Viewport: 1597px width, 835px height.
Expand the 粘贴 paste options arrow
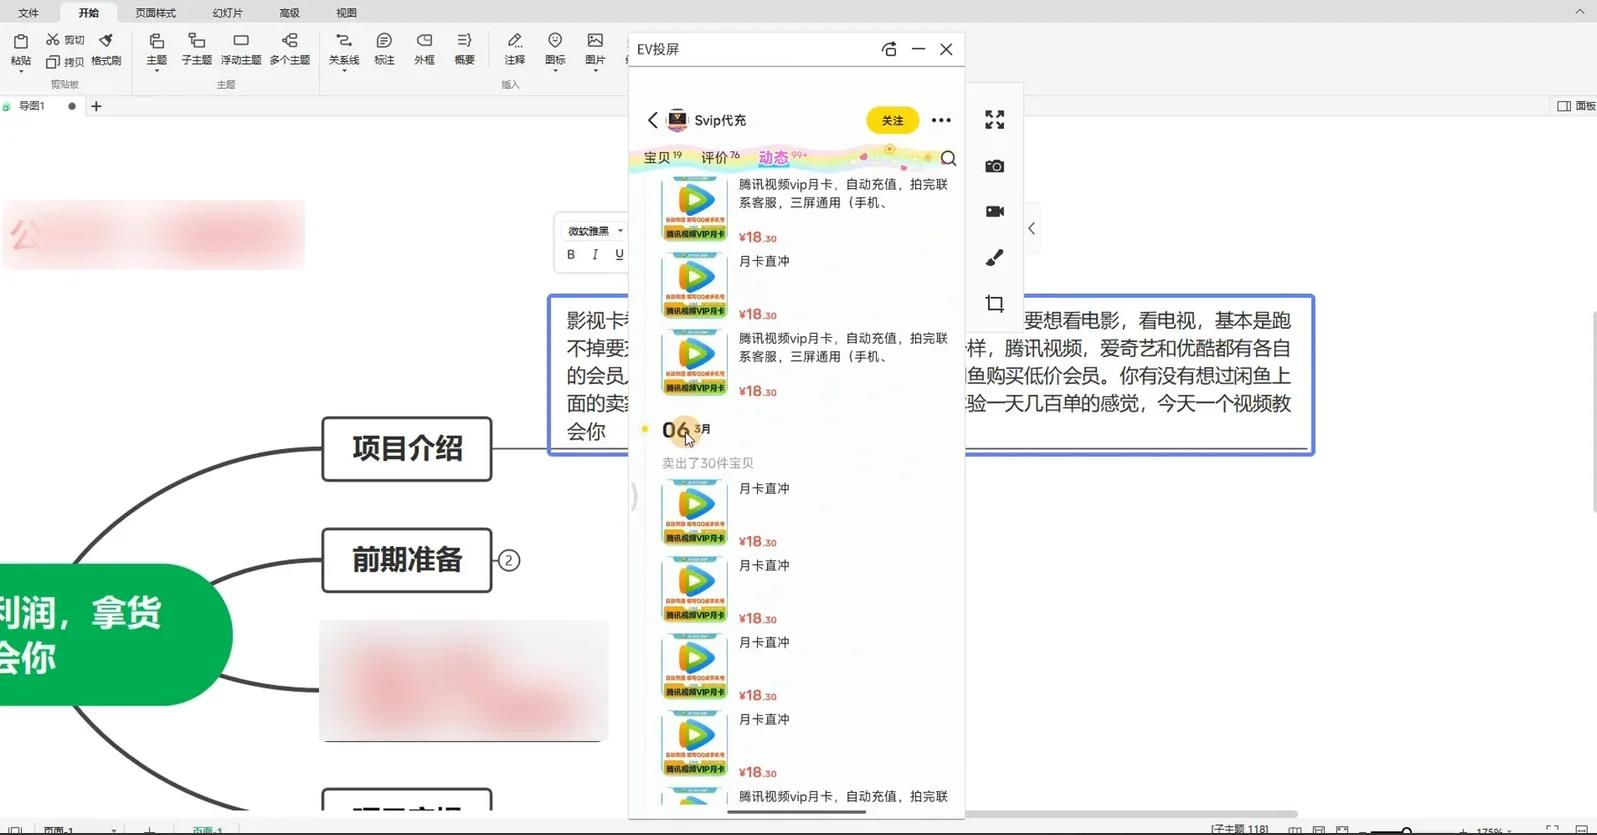tap(20, 73)
